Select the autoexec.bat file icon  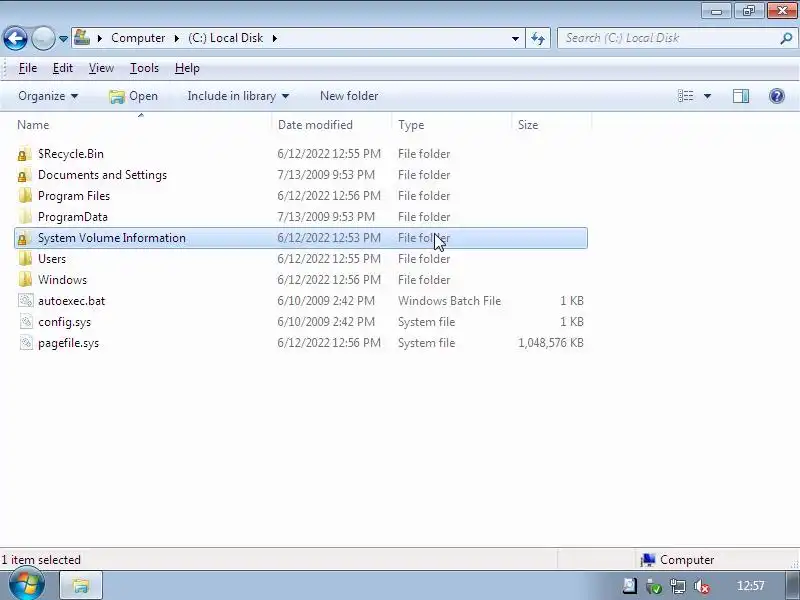coord(26,301)
